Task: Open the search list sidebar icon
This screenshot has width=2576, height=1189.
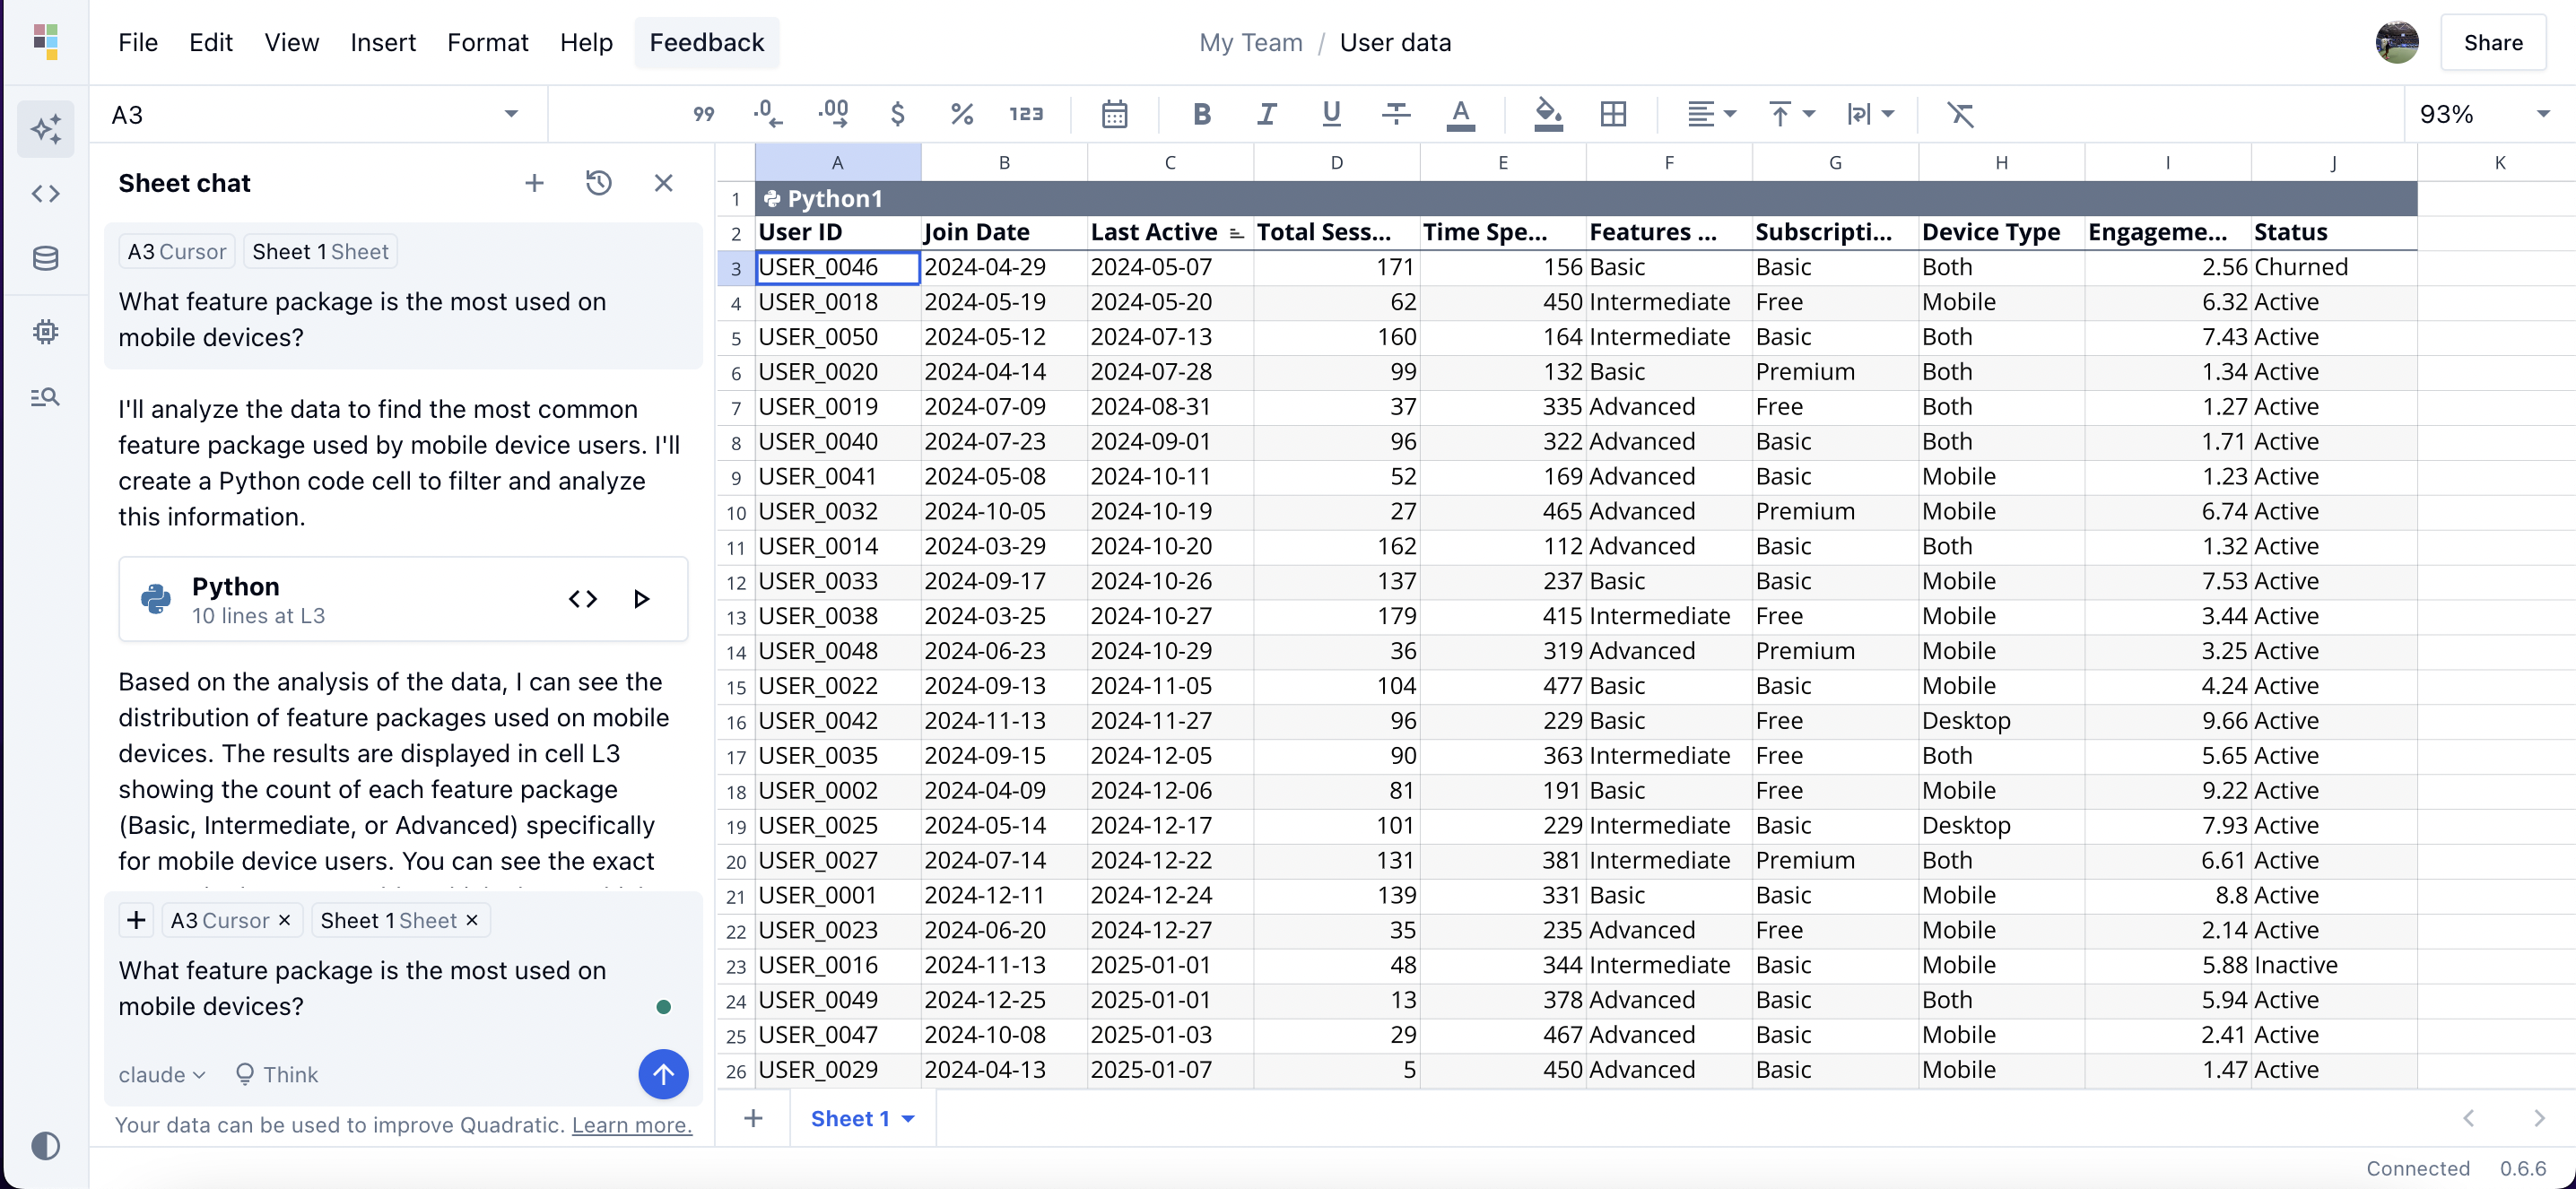Action: point(46,398)
